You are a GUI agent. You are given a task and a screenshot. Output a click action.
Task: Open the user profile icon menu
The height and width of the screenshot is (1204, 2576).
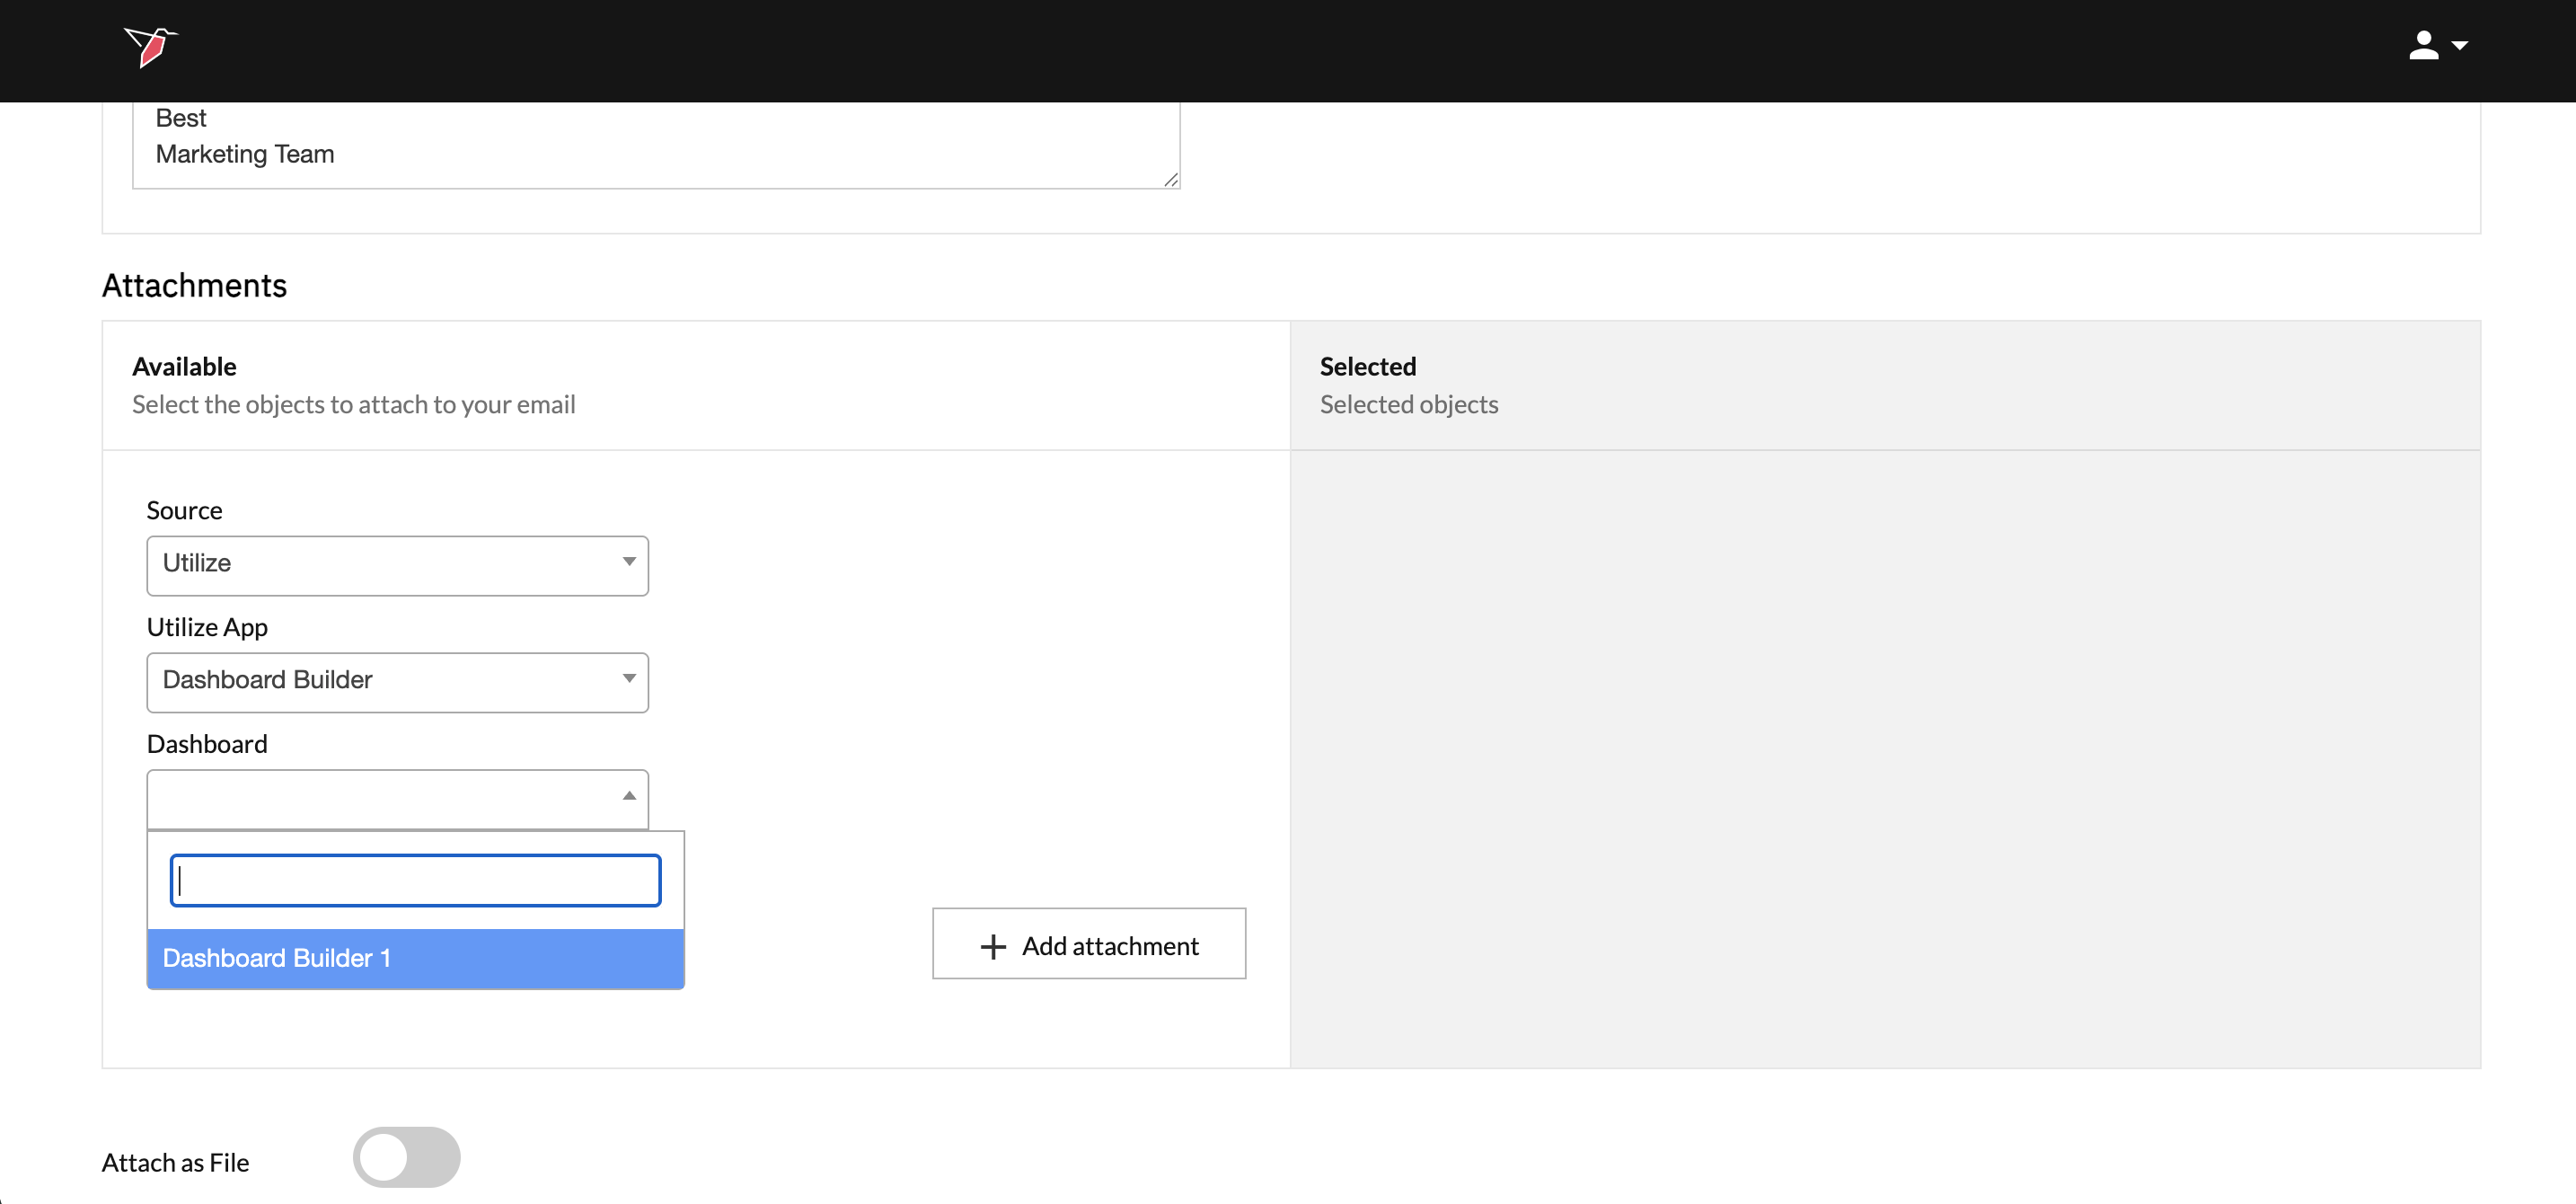[2423, 46]
